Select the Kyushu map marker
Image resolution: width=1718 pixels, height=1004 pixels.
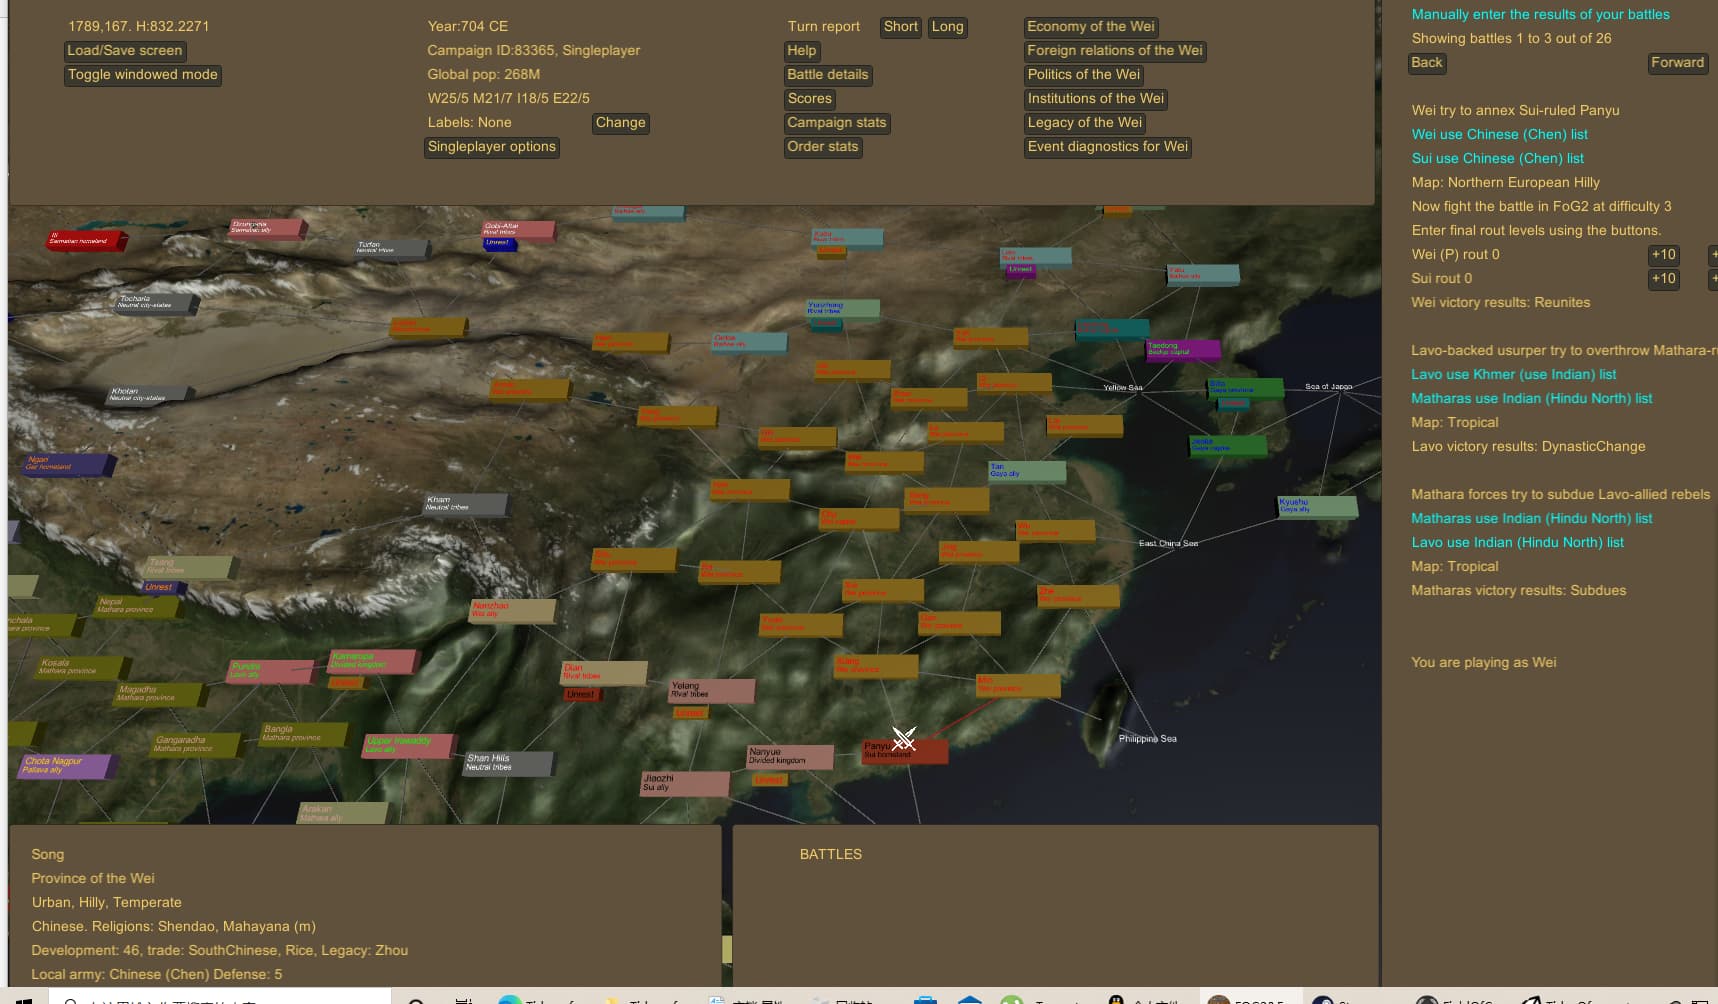pos(1317,506)
